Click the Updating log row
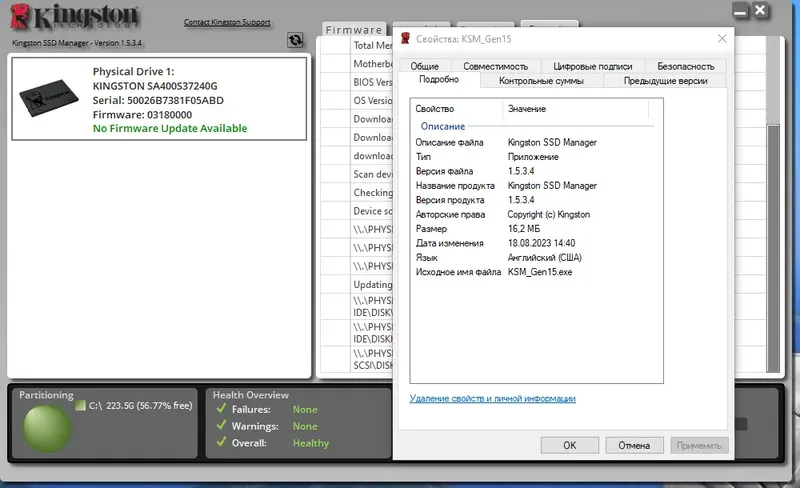 point(357,284)
